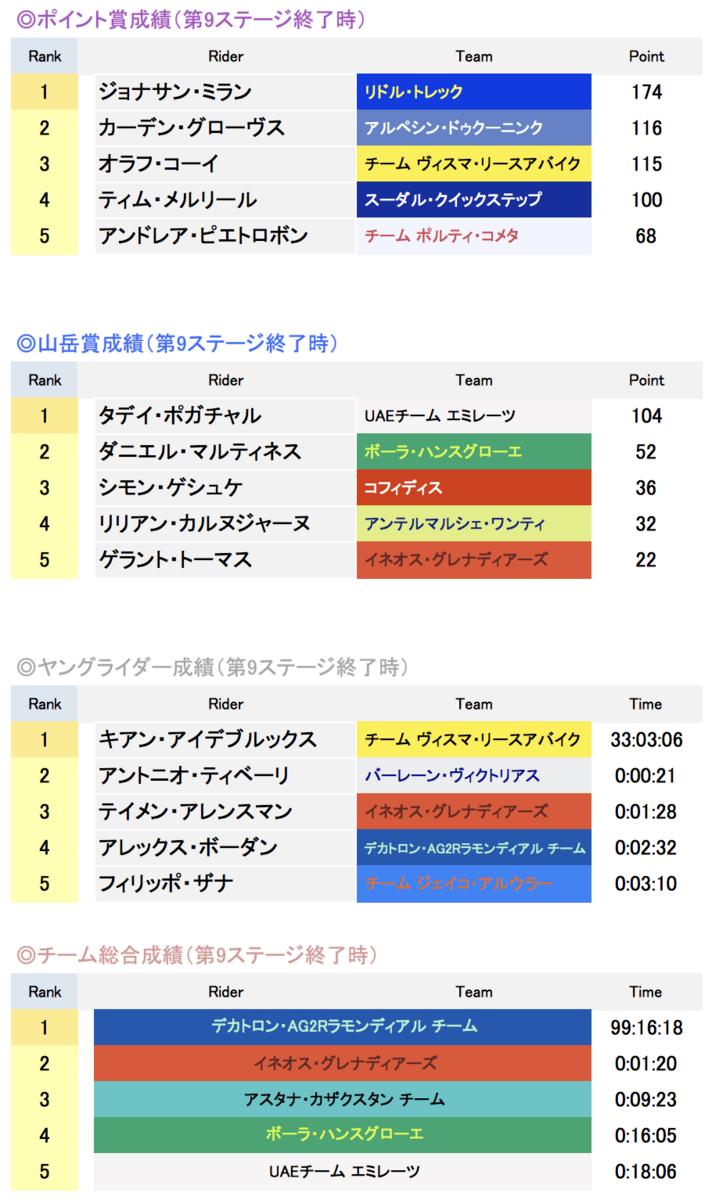Click the point value 174
This screenshot has width=712, height=1200.
tap(647, 92)
